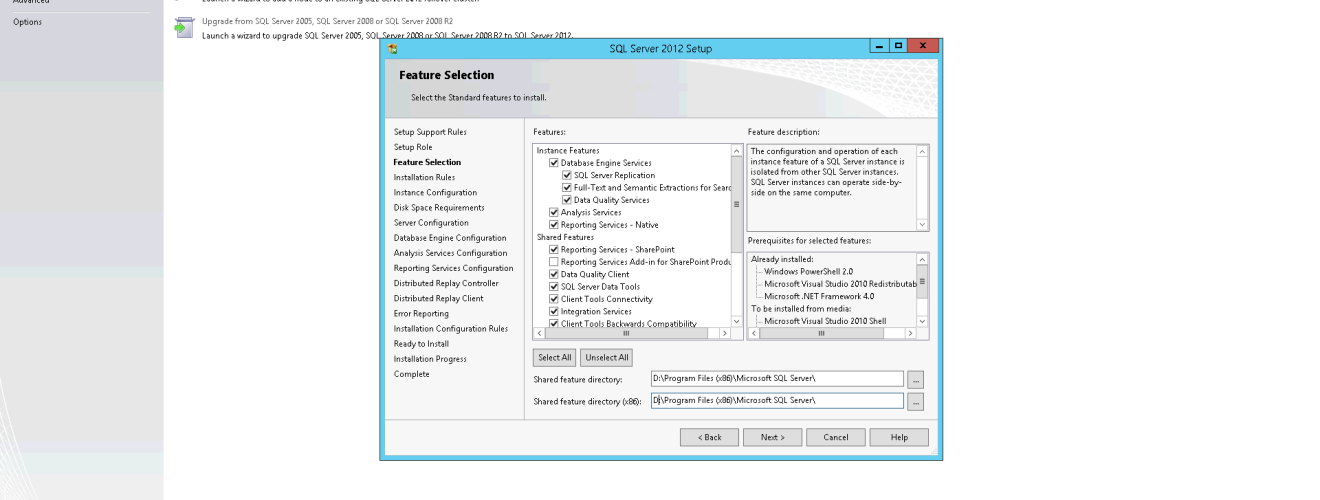Select Distributed Replay Client step

pyautogui.click(x=438, y=298)
